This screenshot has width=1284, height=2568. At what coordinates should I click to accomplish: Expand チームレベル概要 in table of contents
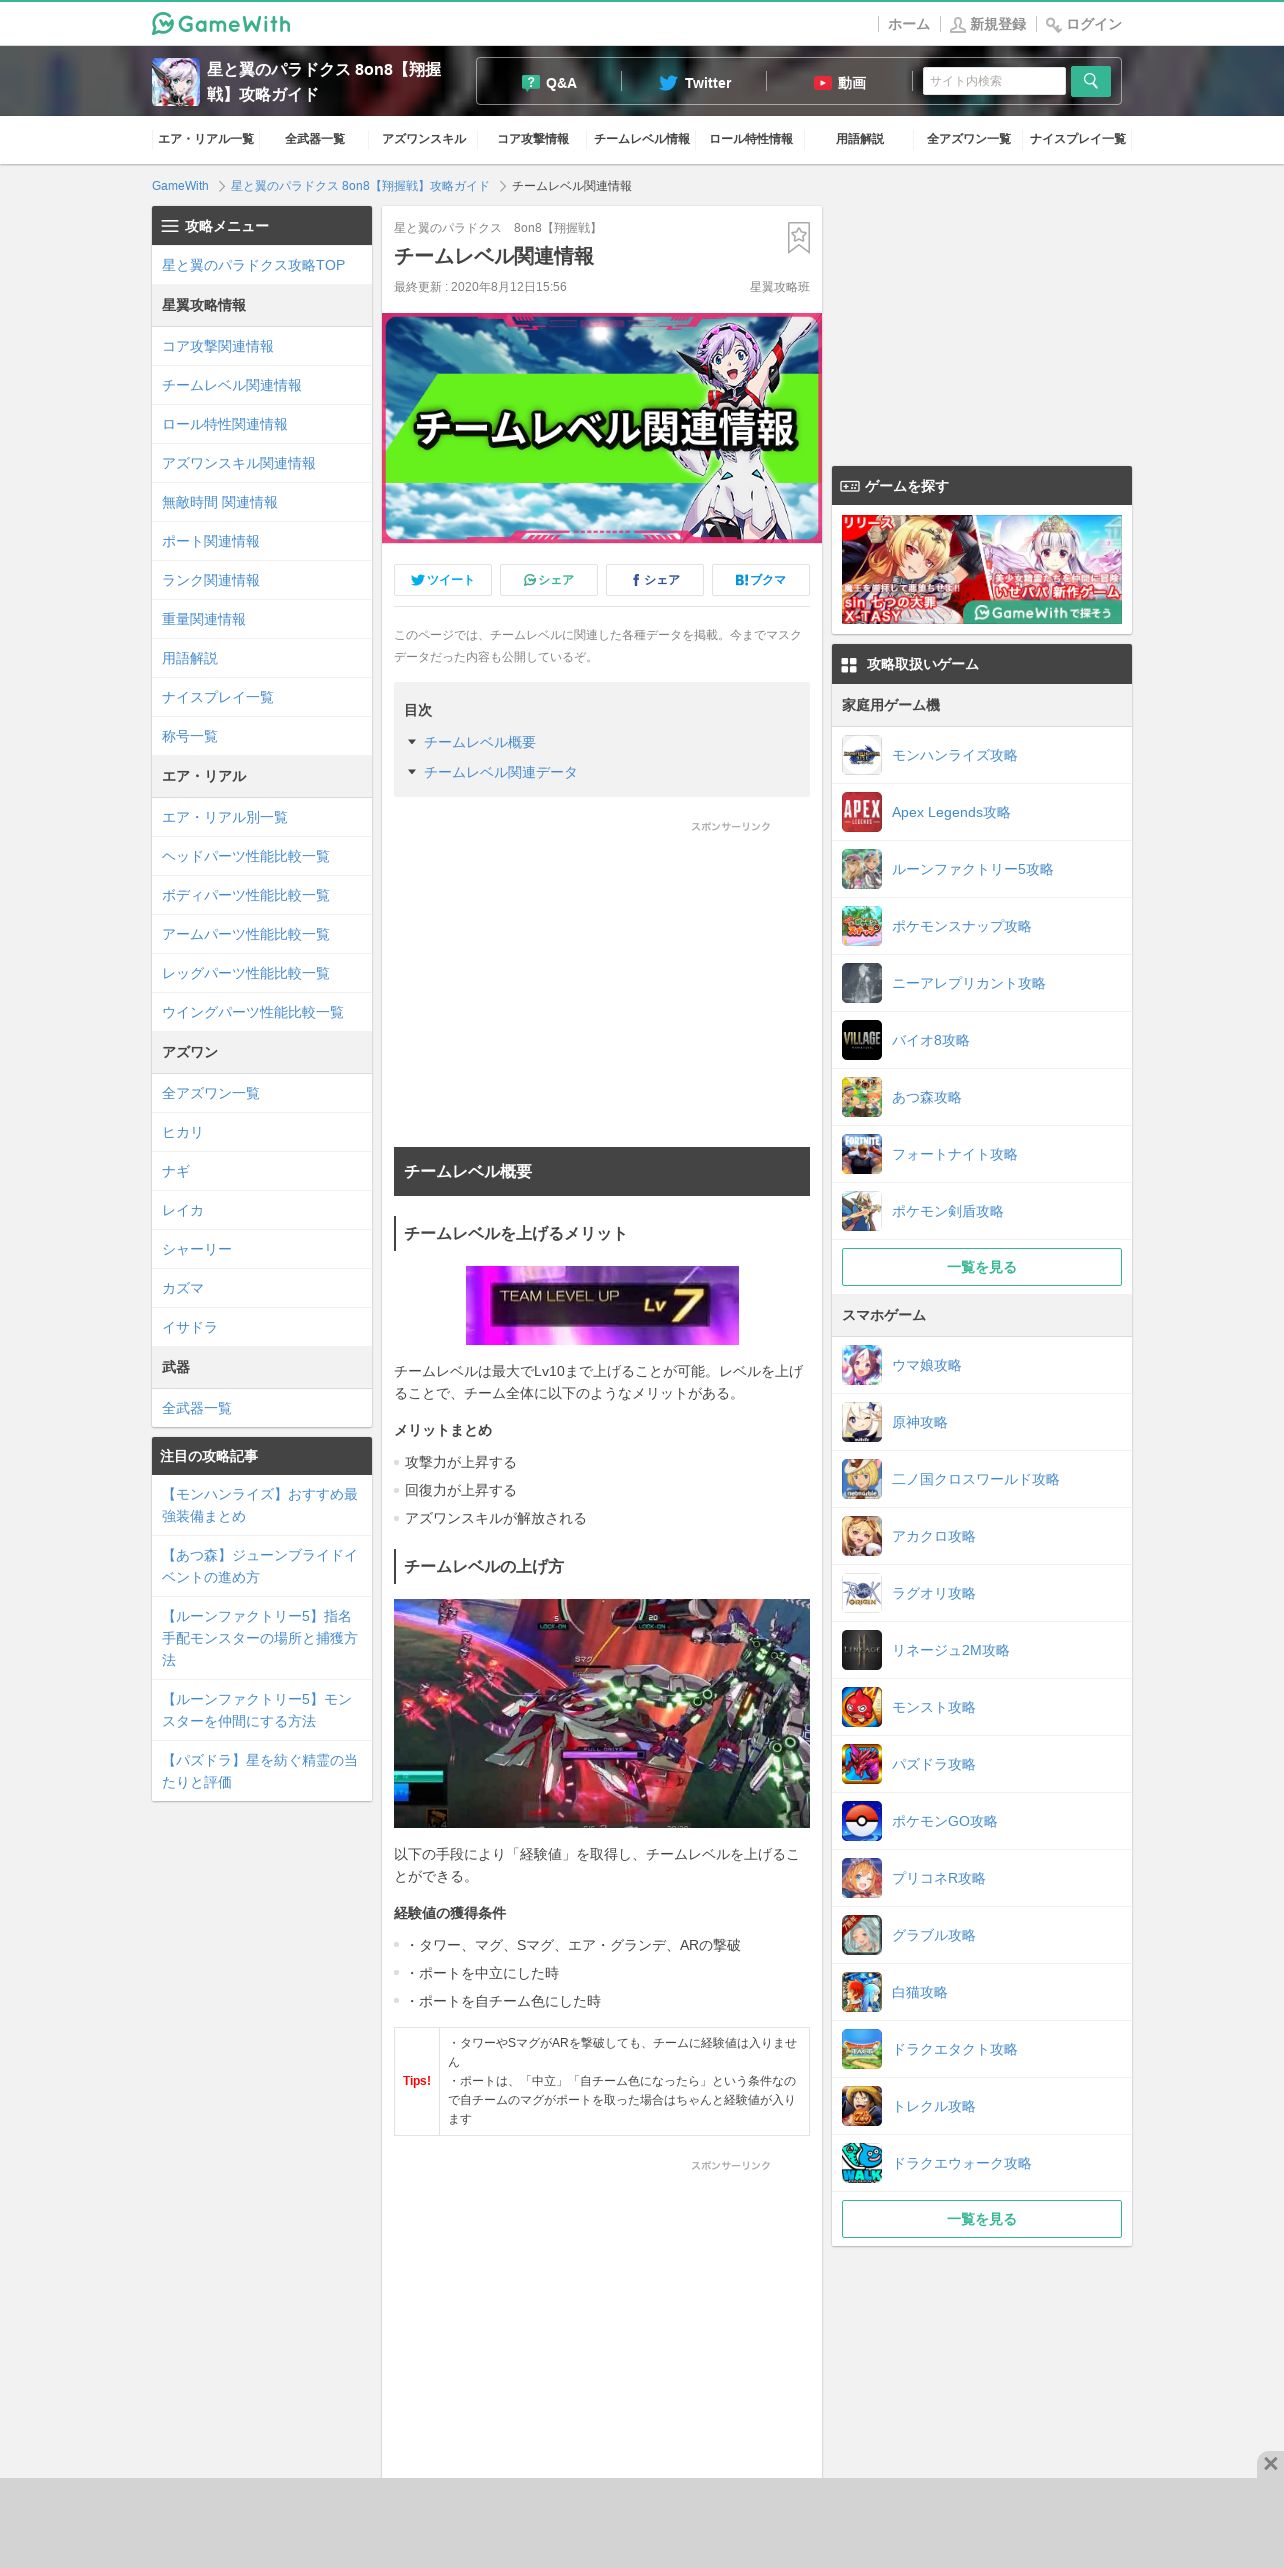479,742
